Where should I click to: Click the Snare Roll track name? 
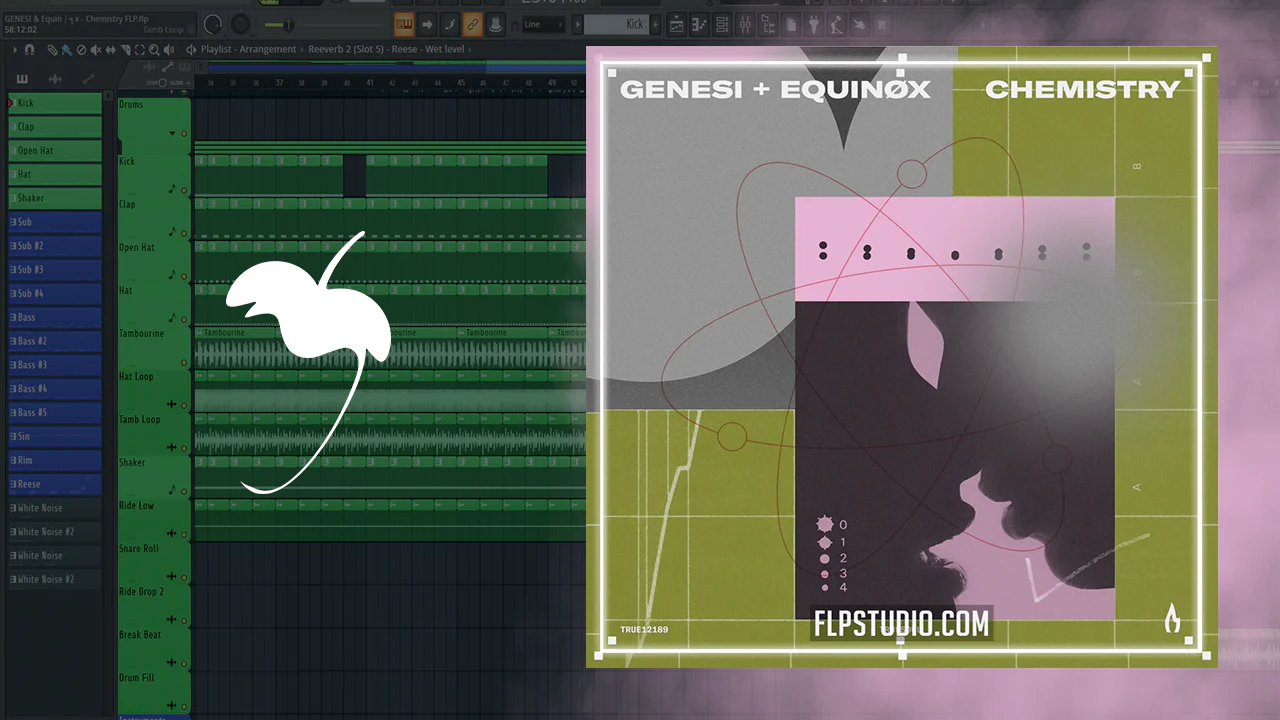tap(139, 549)
